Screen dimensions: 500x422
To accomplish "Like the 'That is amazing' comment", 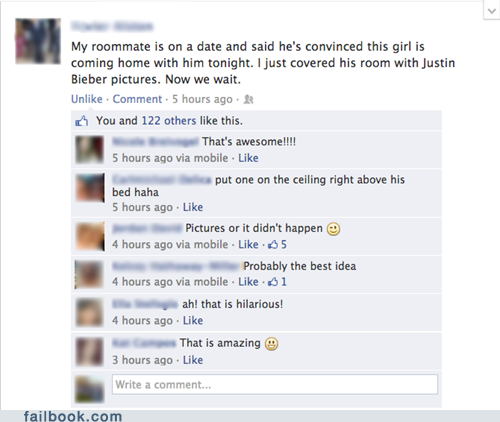I will pyautogui.click(x=193, y=360).
